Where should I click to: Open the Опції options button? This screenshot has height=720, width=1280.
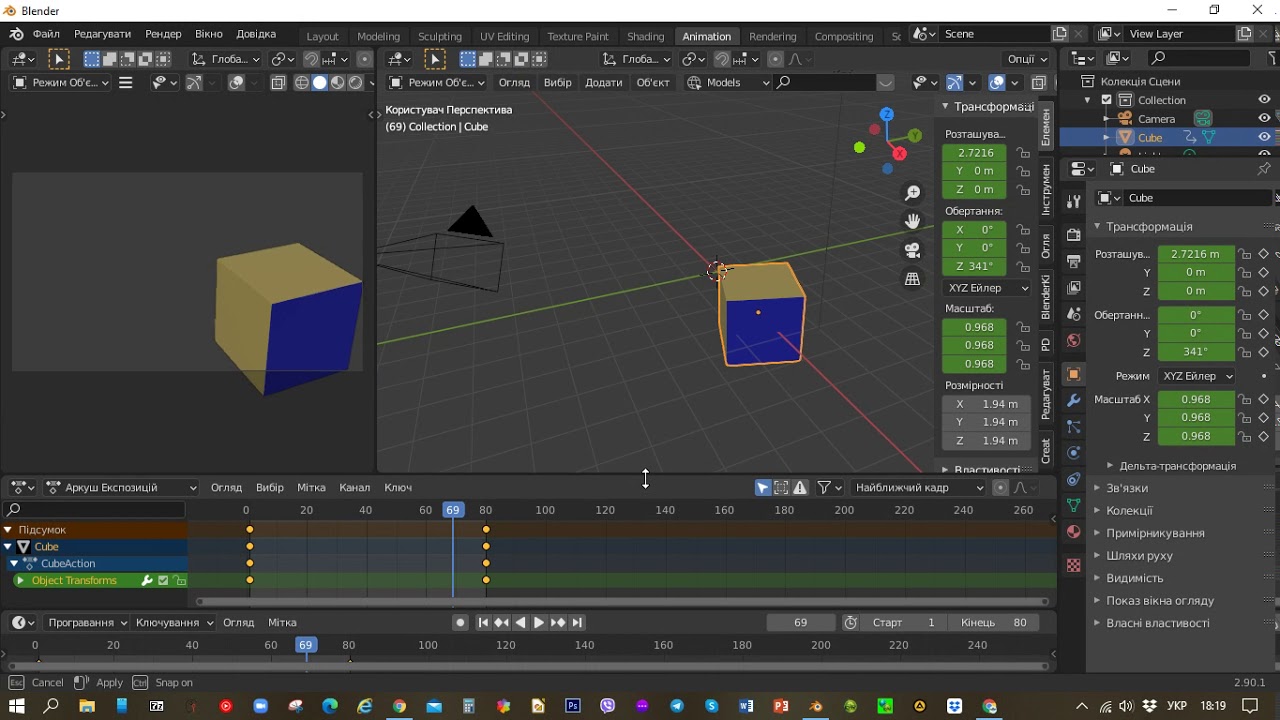pos(1027,60)
